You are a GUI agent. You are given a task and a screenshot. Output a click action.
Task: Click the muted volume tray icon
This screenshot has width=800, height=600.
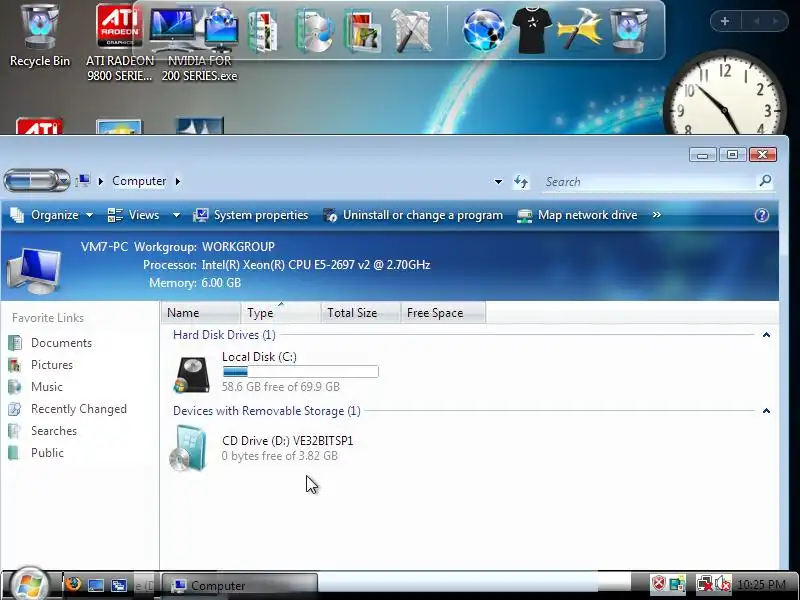pyautogui.click(x=723, y=584)
